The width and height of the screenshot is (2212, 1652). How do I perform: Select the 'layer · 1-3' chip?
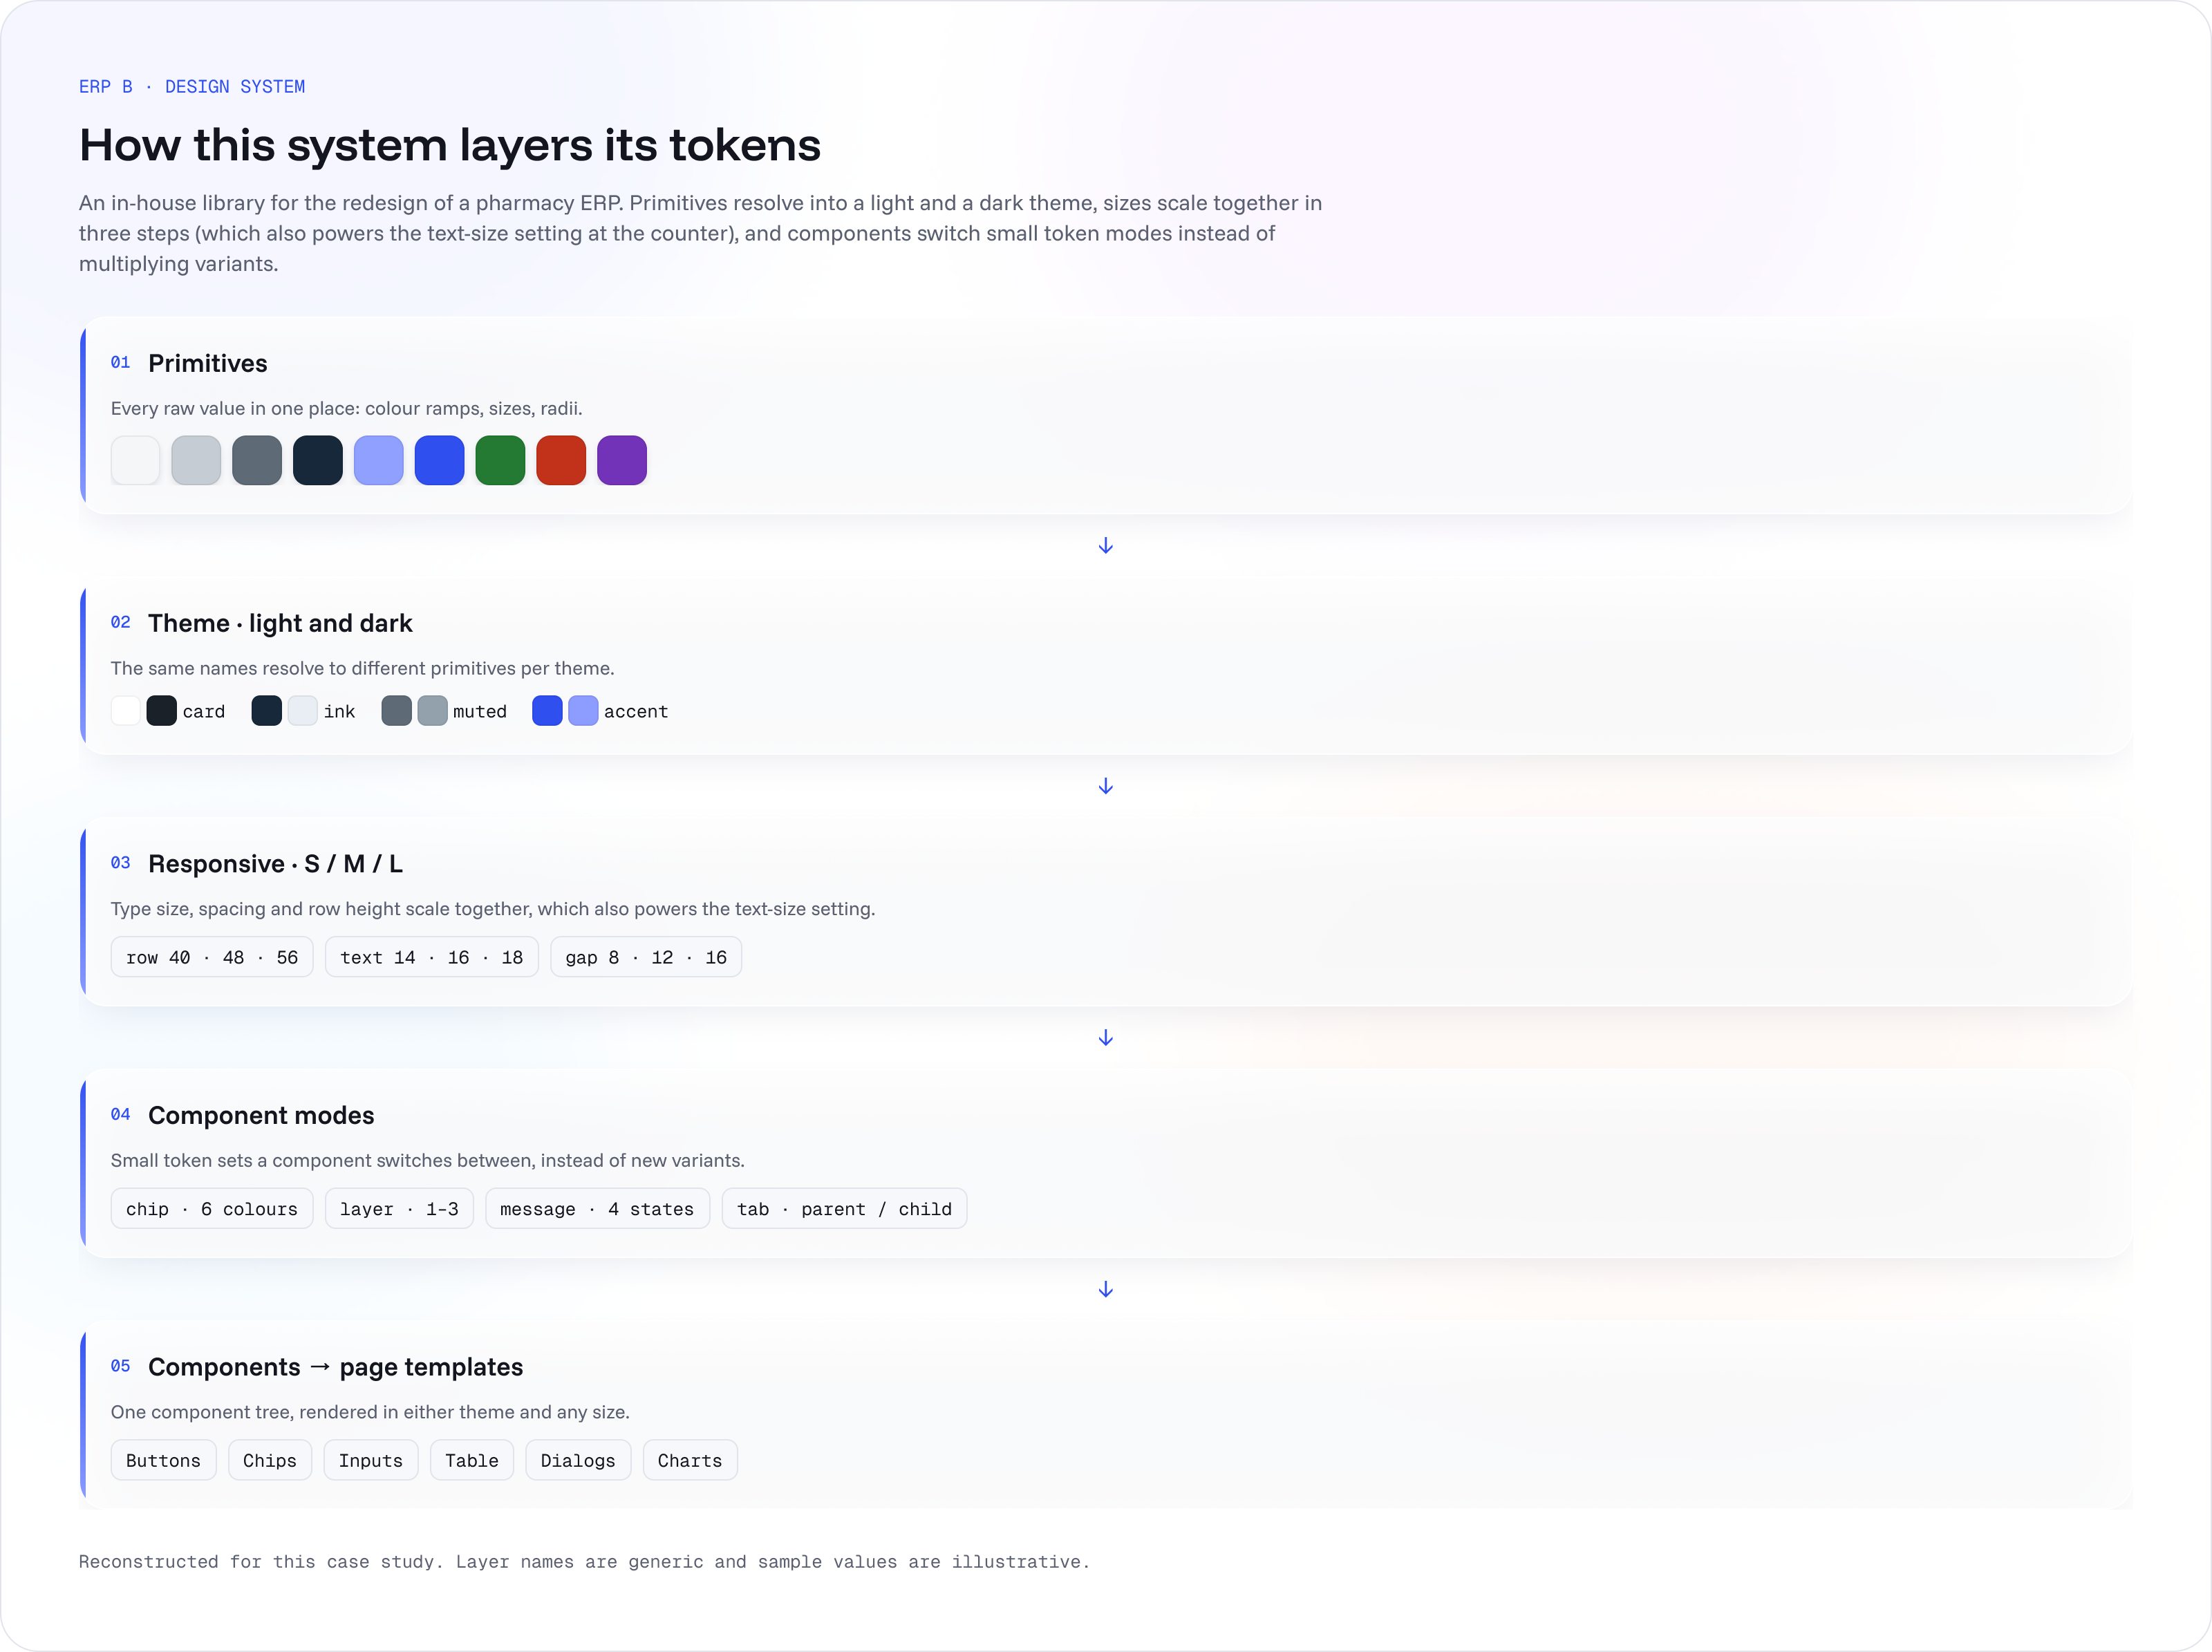pos(399,1209)
